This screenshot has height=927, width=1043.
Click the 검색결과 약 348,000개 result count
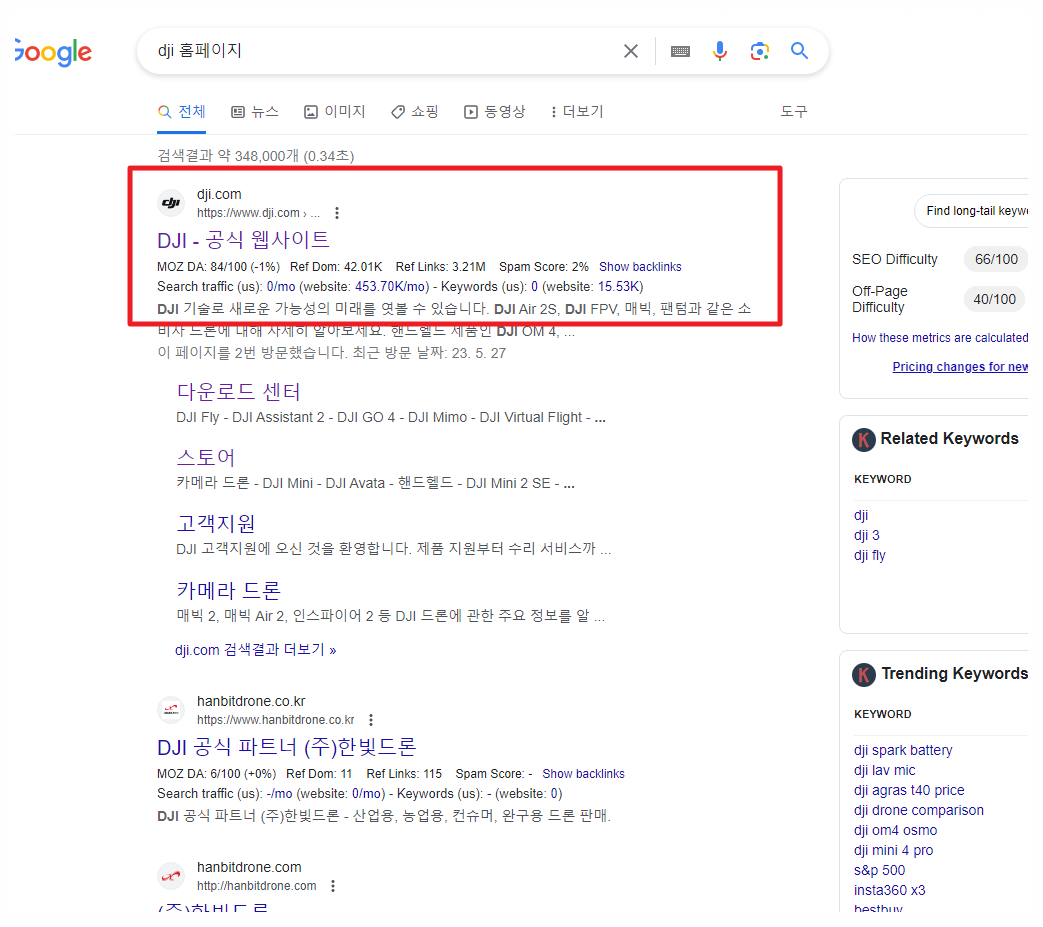coord(255,156)
